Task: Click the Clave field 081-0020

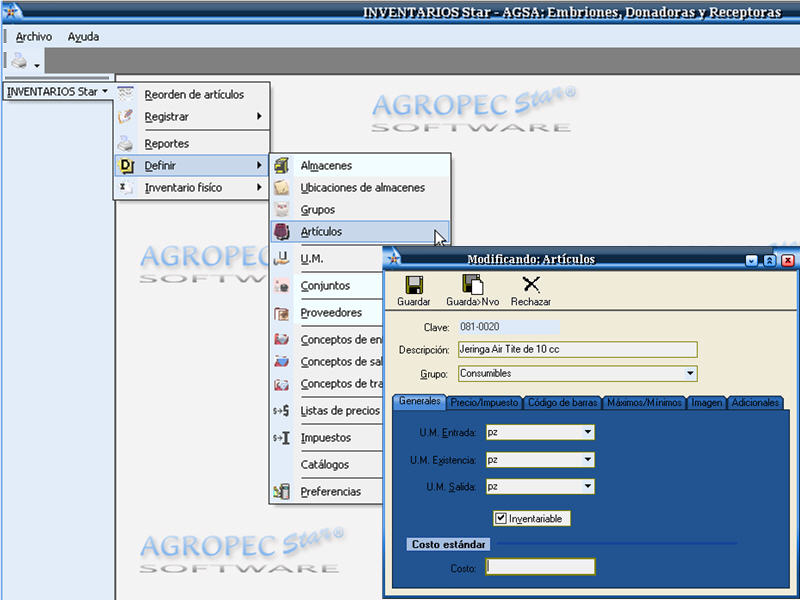Action: [509, 327]
